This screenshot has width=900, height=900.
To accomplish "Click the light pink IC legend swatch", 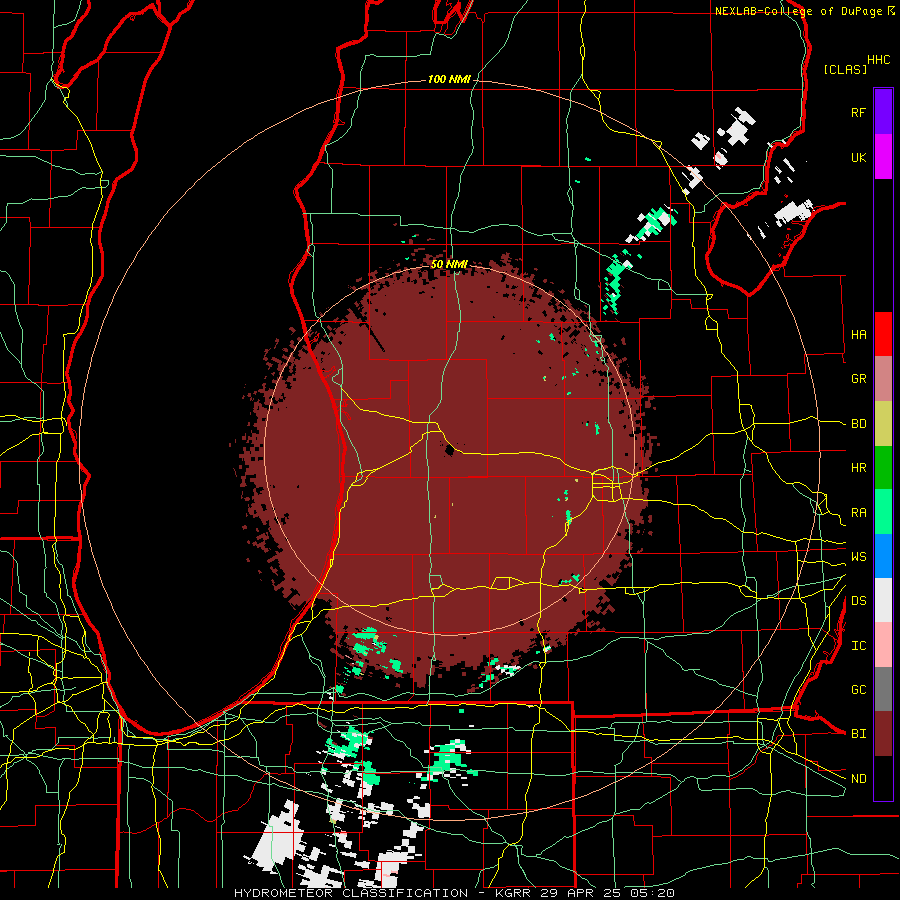I will [883, 645].
